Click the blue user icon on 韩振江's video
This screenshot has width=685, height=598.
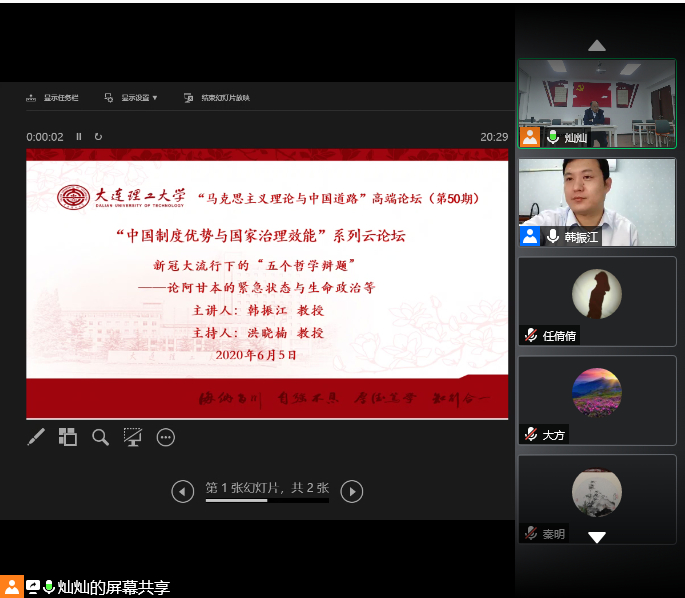[x=530, y=236]
